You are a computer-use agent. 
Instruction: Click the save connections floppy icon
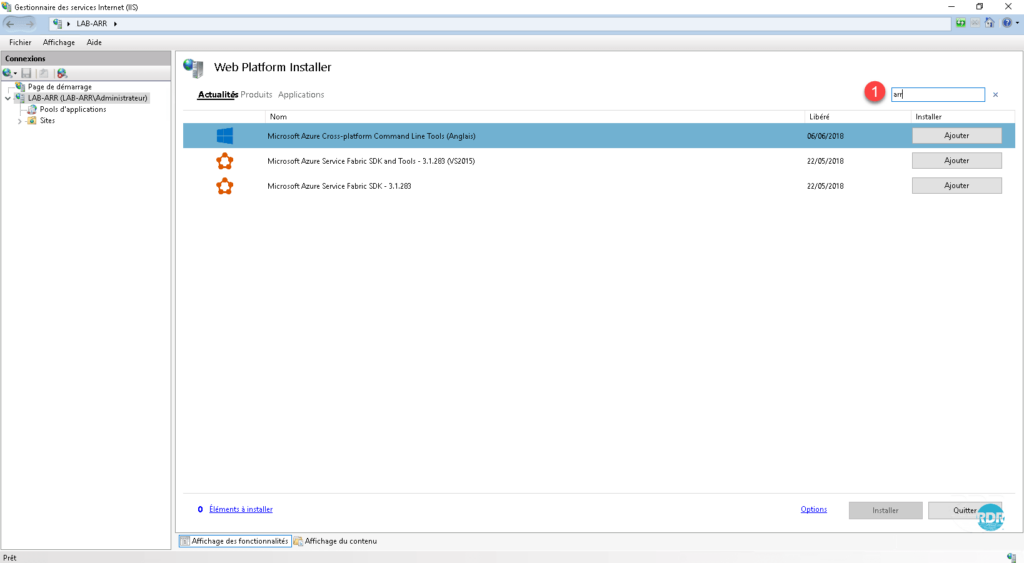[26, 73]
